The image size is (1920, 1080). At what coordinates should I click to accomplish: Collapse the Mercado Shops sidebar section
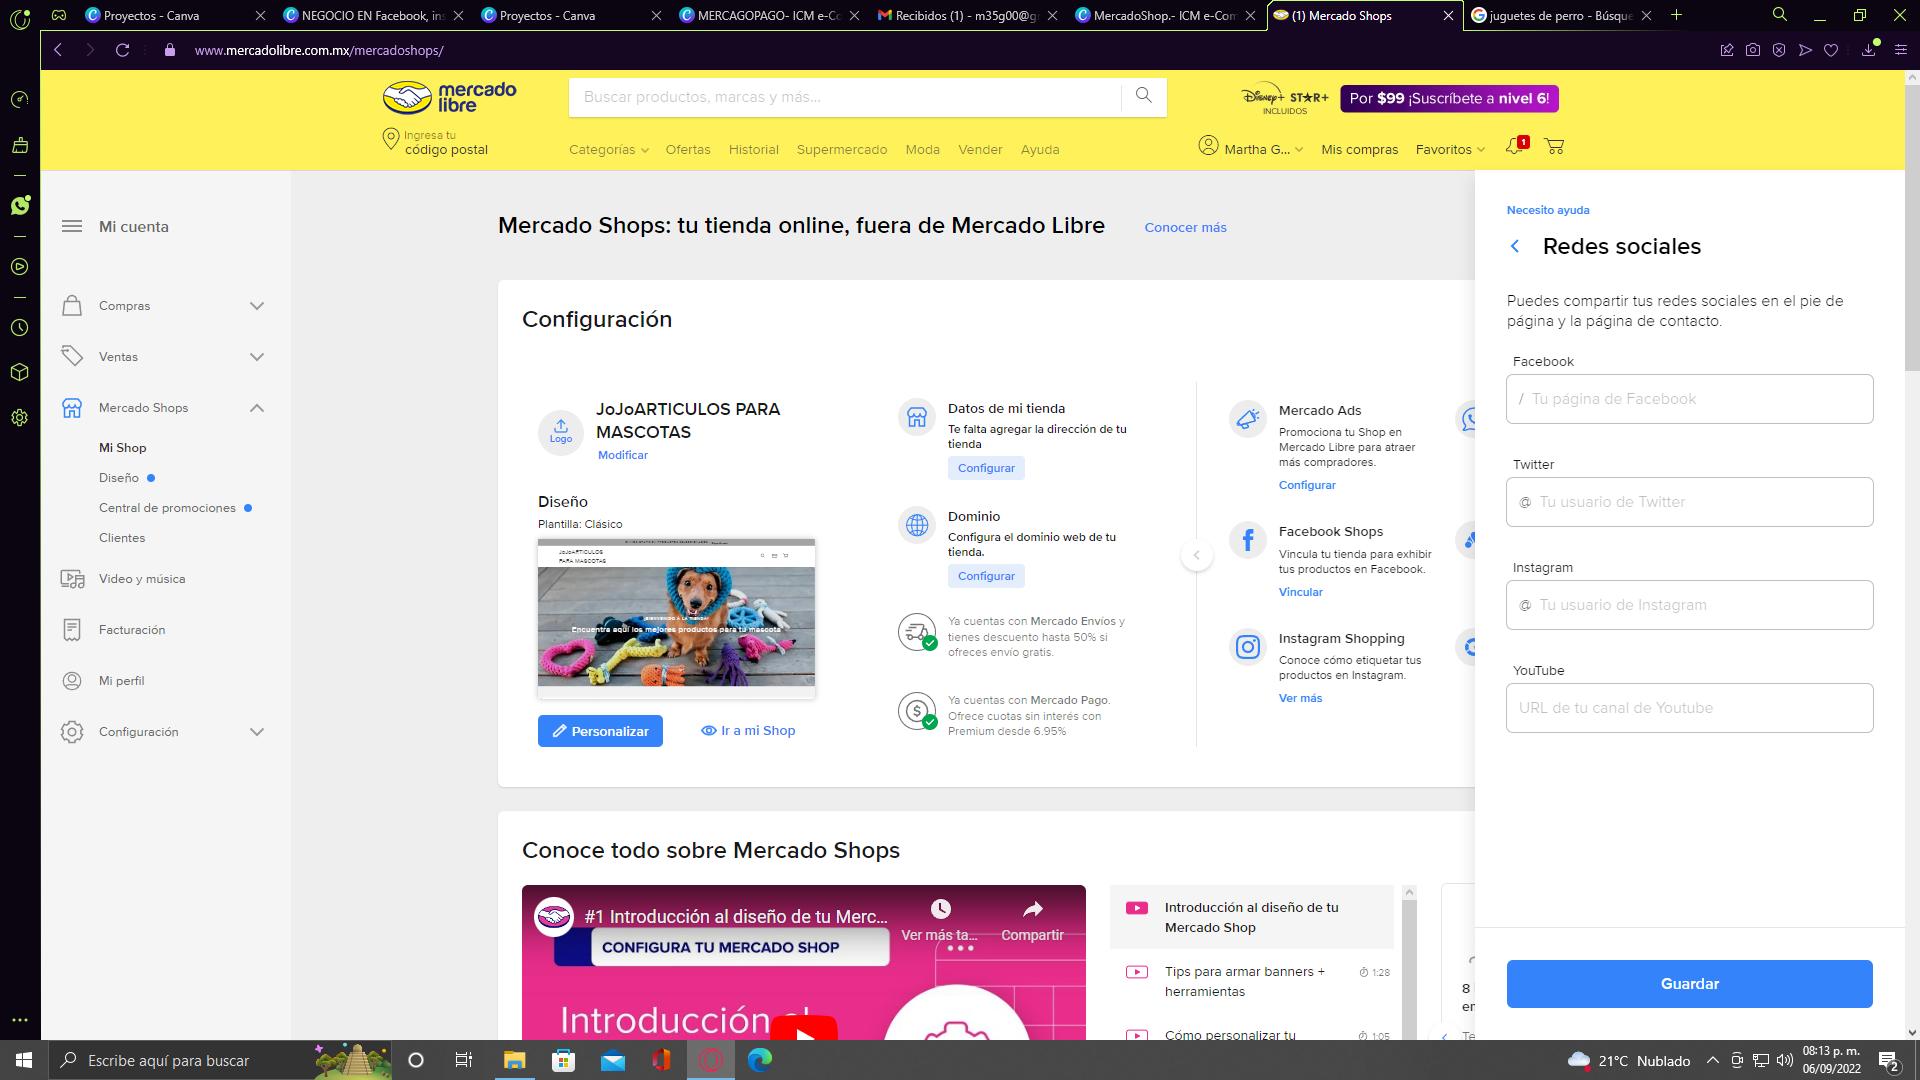coord(257,408)
